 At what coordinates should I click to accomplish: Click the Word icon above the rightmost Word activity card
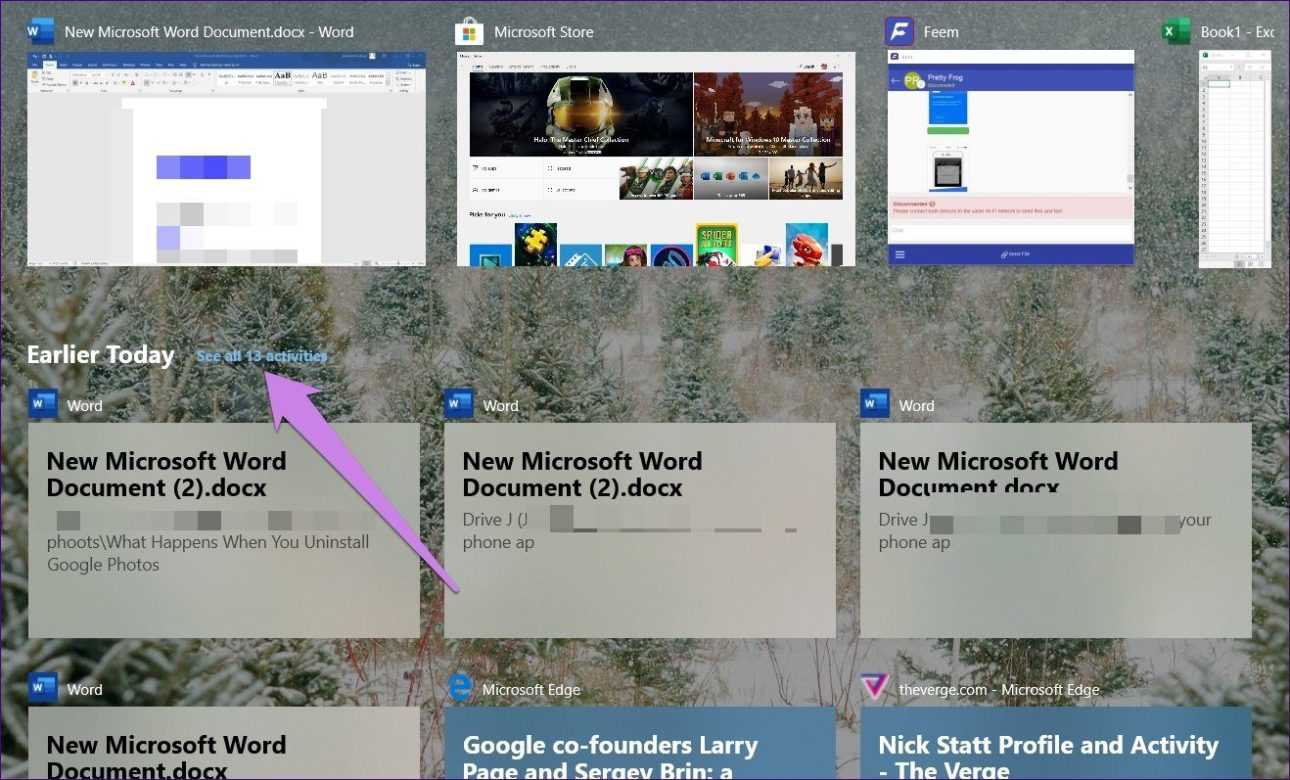coord(875,405)
